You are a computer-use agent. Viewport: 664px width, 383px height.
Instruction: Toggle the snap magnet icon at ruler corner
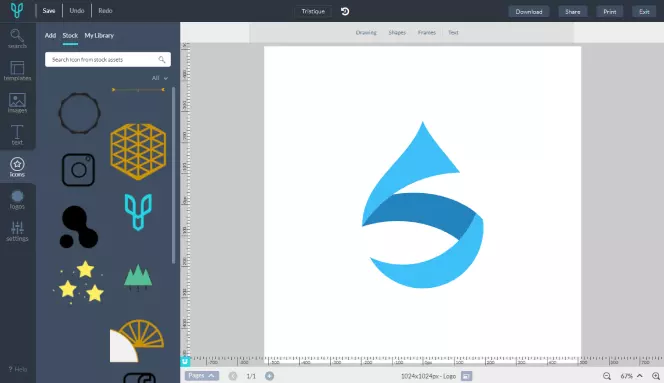[185, 361]
